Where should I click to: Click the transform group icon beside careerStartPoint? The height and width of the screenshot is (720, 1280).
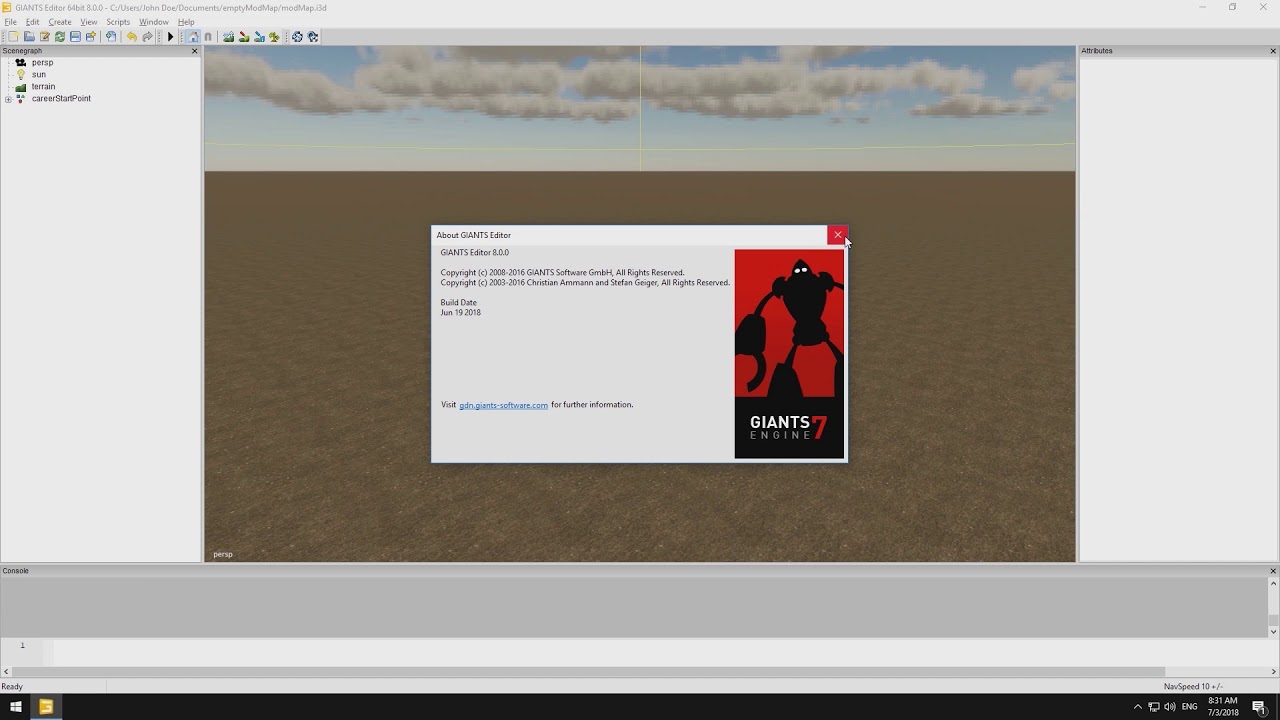point(21,99)
